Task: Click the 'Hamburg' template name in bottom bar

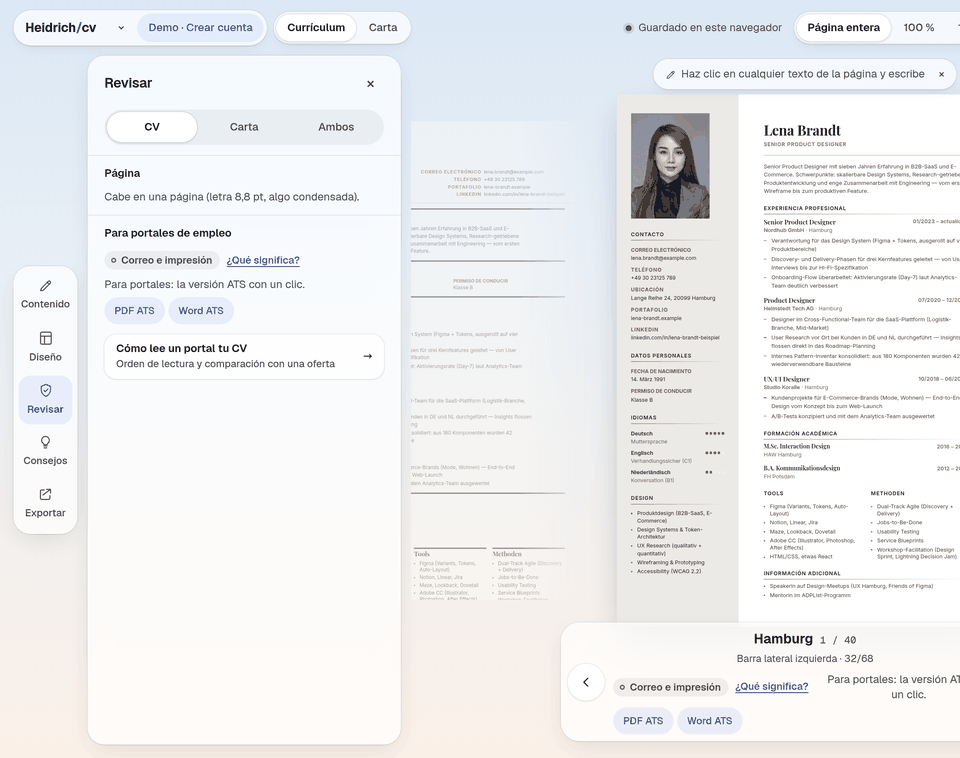Action: (x=783, y=639)
